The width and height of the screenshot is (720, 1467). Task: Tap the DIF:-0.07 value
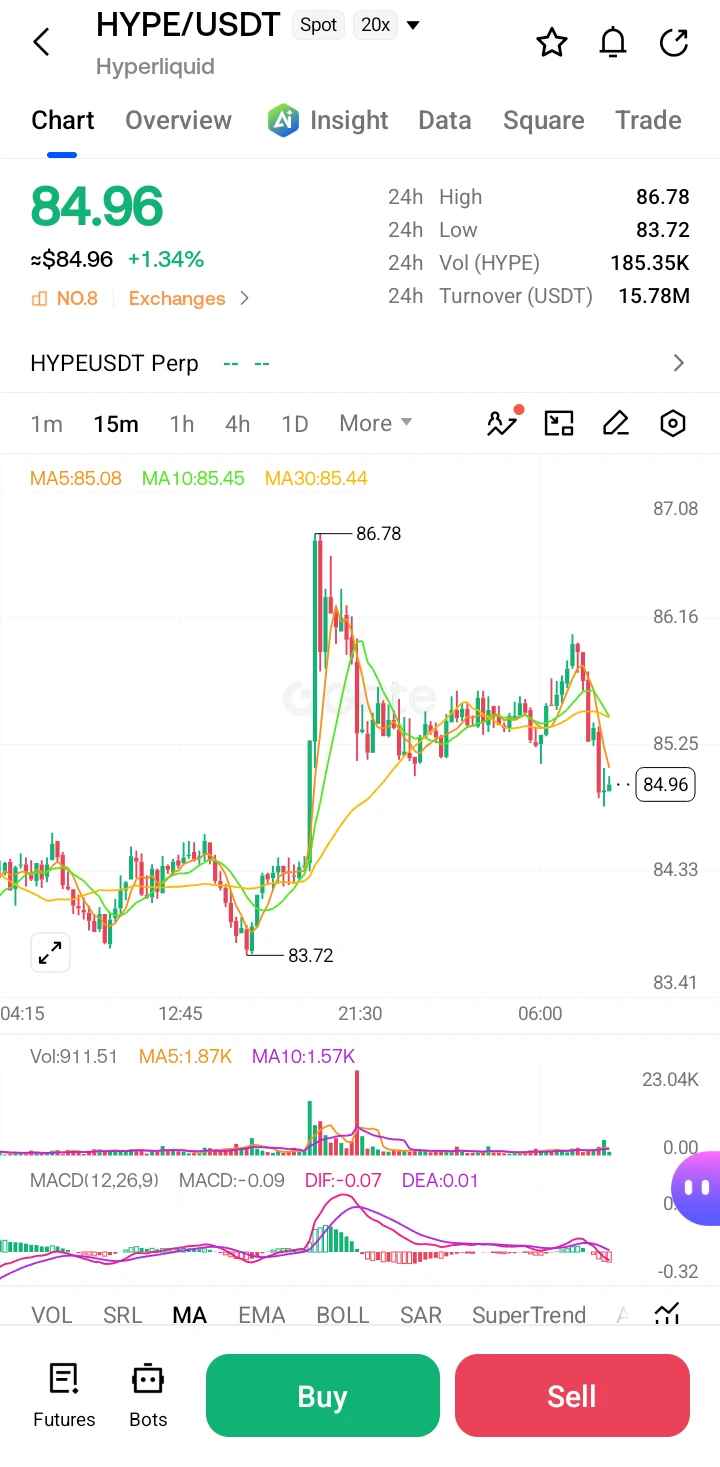point(343,1180)
